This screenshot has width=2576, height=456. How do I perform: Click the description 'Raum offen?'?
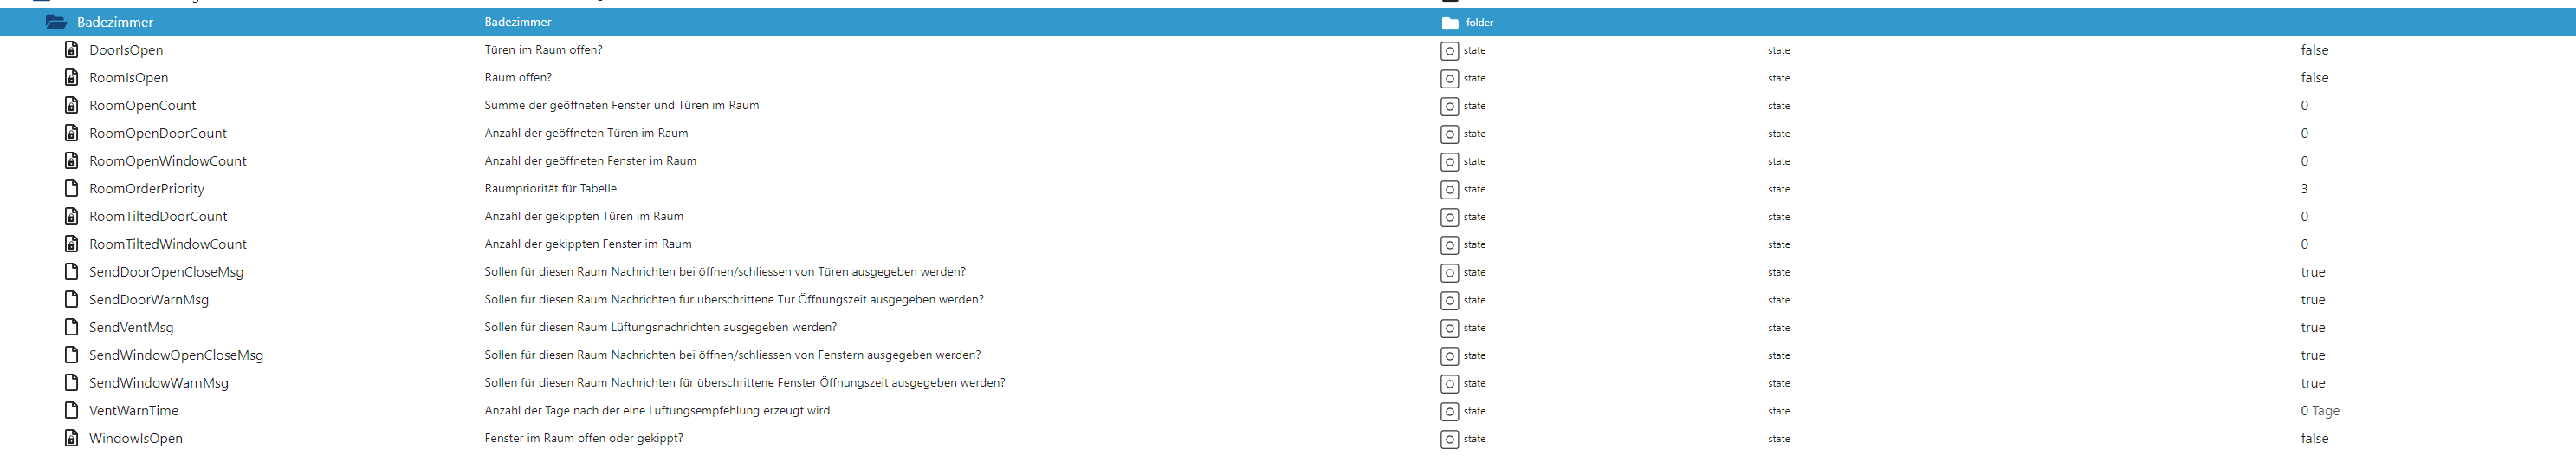pyautogui.click(x=517, y=78)
